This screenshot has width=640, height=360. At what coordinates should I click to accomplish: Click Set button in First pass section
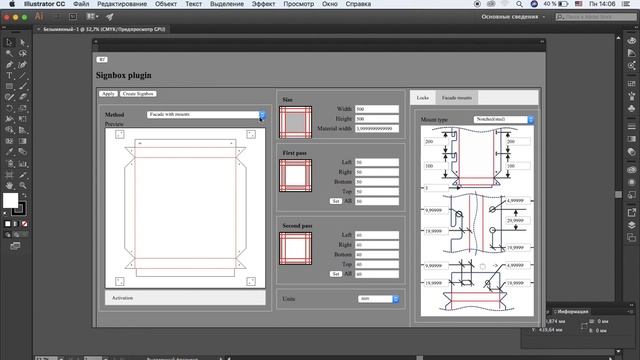pyautogui.click(x=336, y=201)
